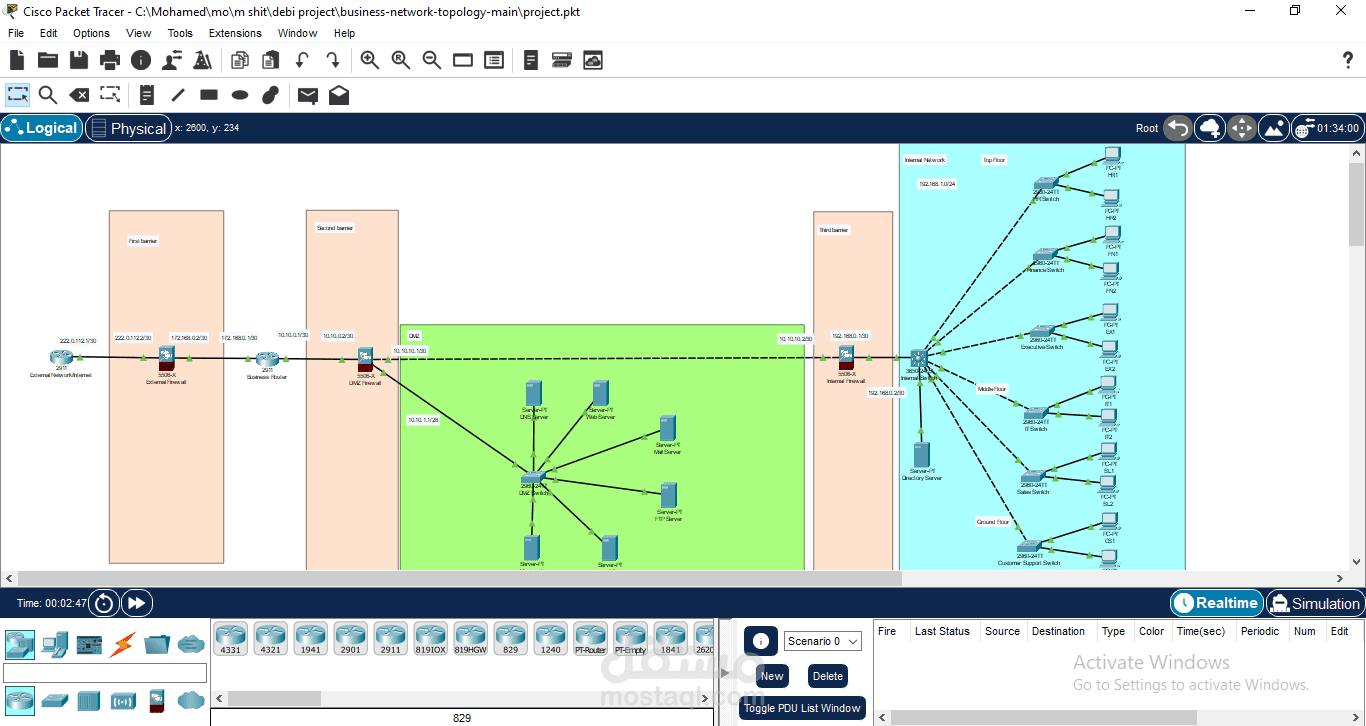
Task: Click the Mail Server device
Action: pyautogui.click(x=667, y=428)
